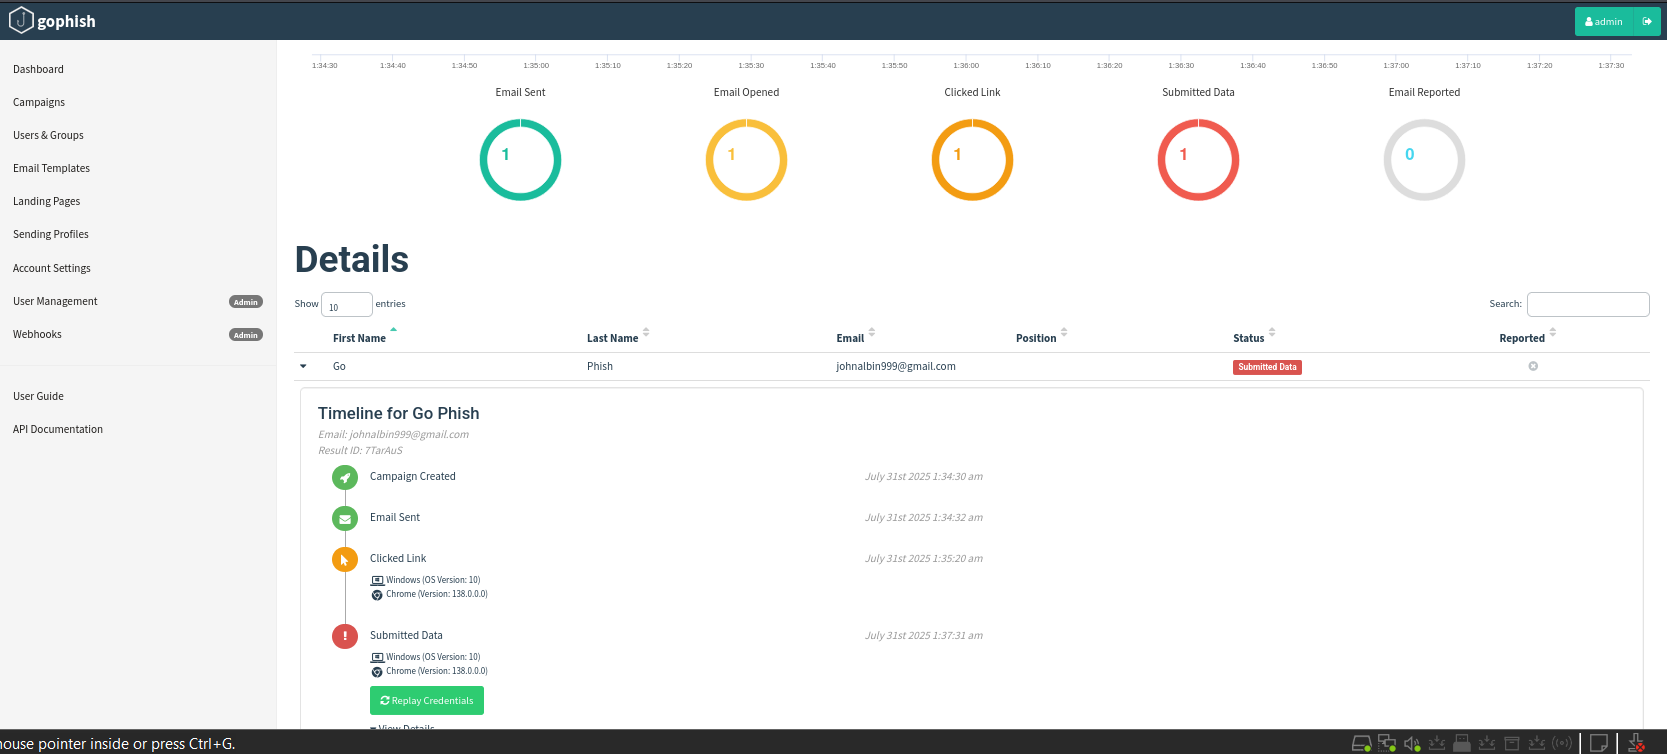The width and height of the screenshot is (1667, 754).
Task: Click the hard disk tray icon
Action: point(1361,743)
